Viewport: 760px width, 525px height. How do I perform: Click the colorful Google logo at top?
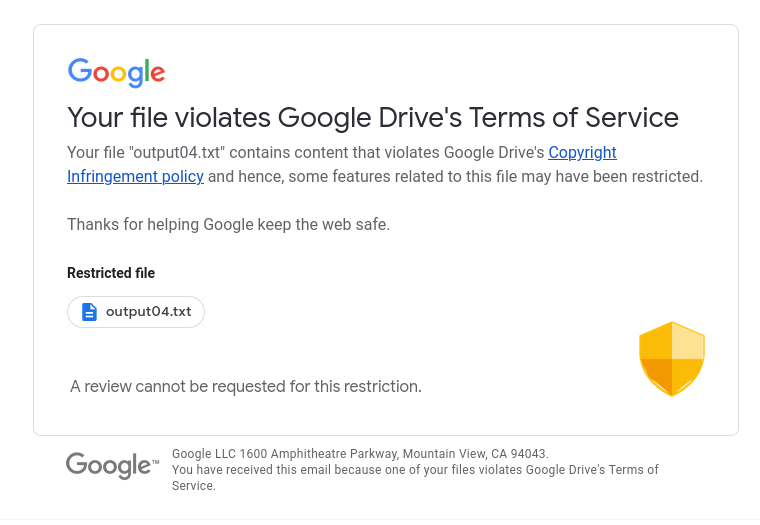[116, 72]
